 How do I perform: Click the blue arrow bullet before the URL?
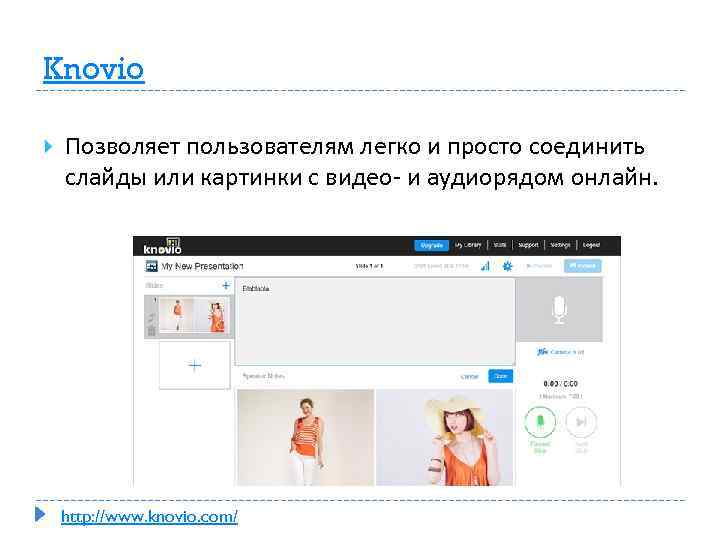[40, 514]
